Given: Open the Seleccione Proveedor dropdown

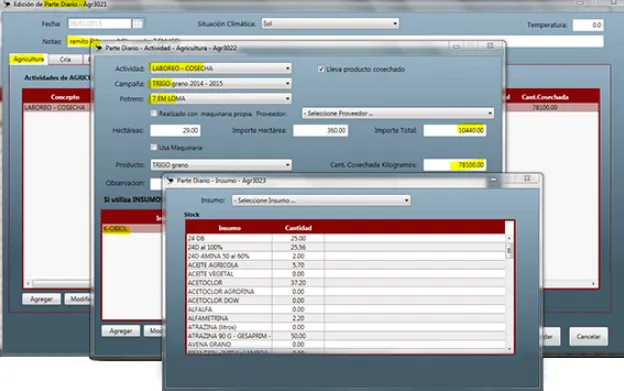Looking at the screenshot, I should point(398,113).
